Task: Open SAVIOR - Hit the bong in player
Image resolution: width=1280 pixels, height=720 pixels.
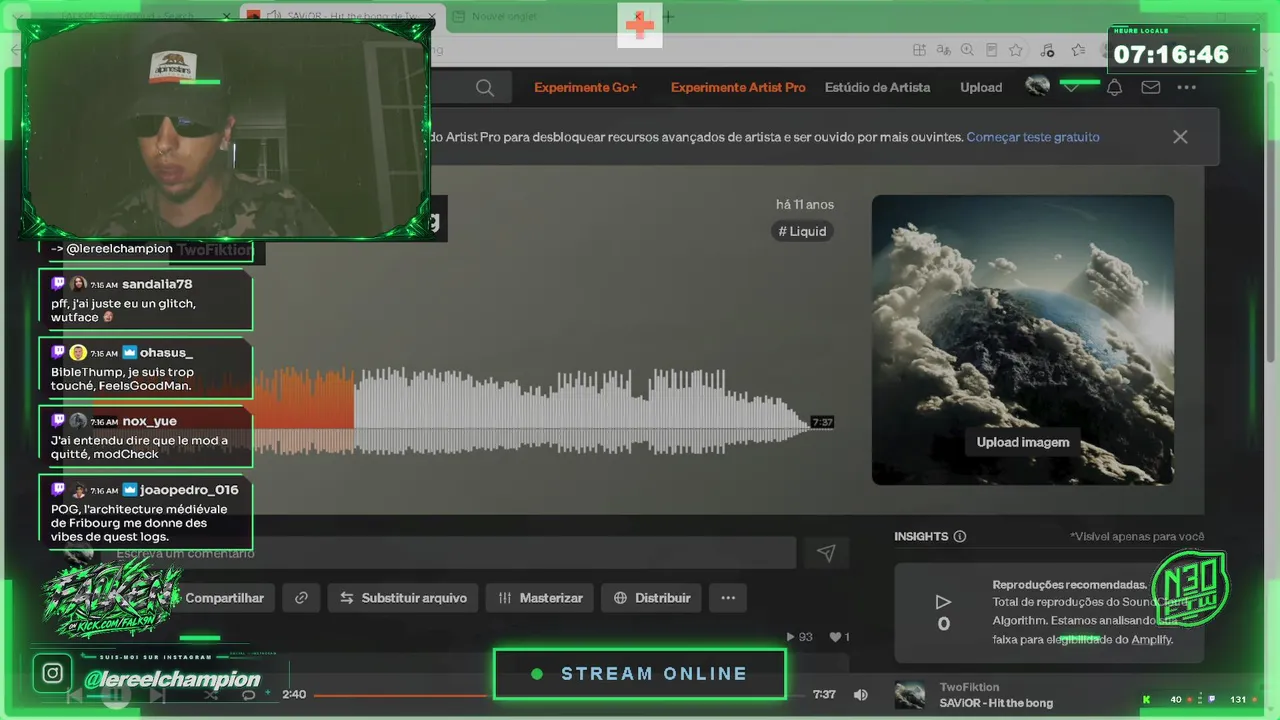Action: coord(996,703)
